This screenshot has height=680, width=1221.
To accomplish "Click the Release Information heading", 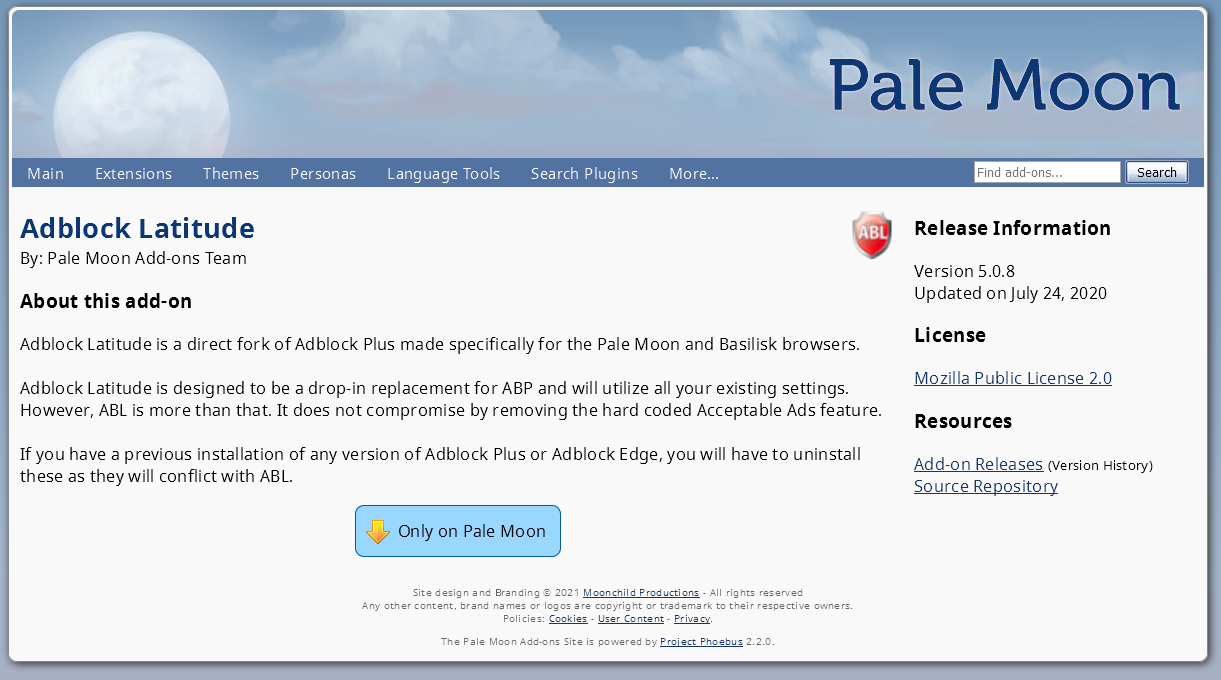I will tap(1012, 228).
